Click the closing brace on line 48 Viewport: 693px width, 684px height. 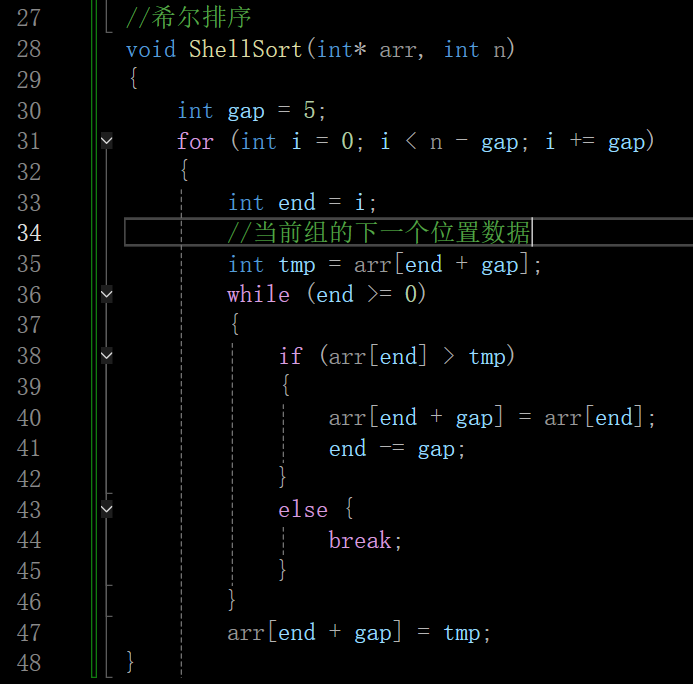(130, 662)
